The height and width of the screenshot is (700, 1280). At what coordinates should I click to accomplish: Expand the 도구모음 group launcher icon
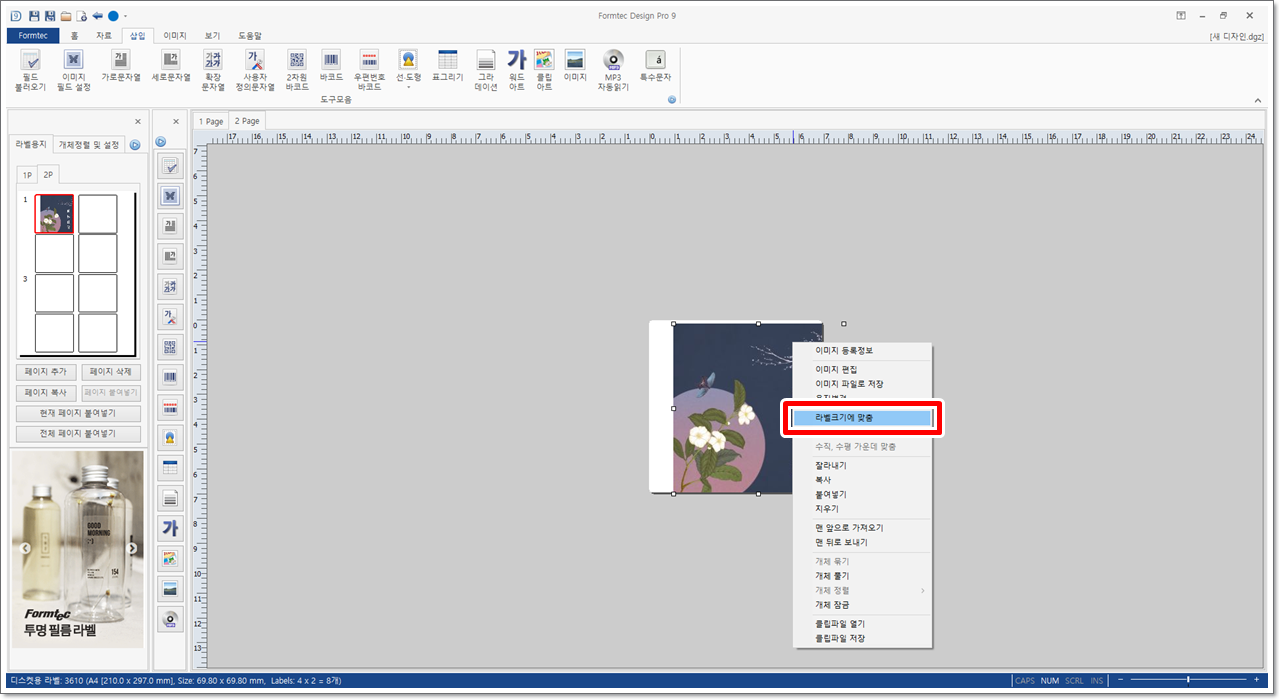(x=672, y=100)
